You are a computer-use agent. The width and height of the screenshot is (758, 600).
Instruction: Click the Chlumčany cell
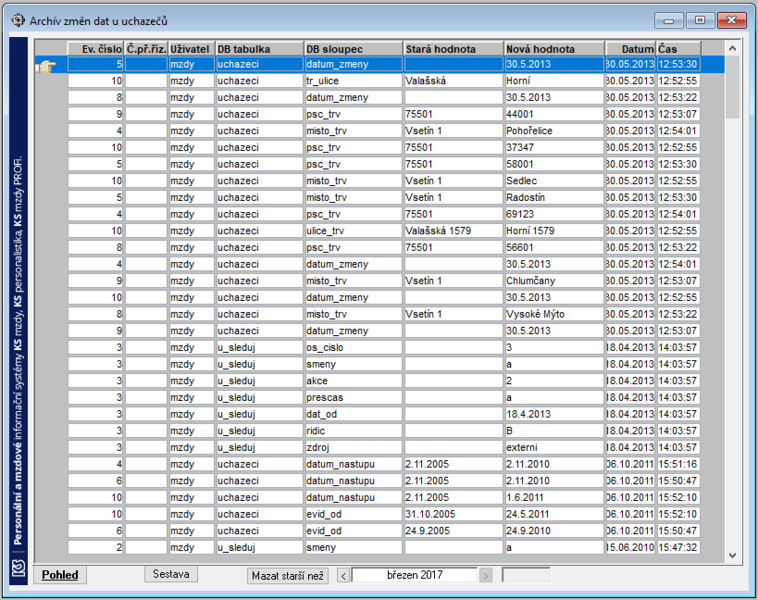pos(554,281)
